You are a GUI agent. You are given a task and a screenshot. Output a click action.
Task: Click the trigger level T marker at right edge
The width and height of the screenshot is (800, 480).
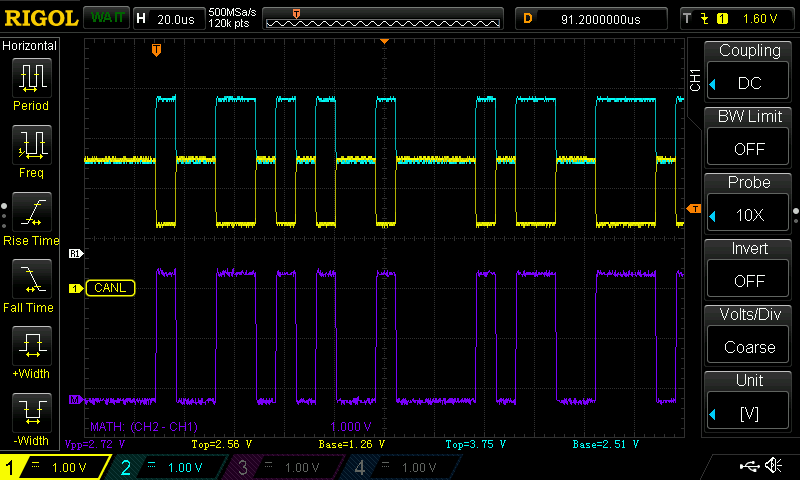[x=694, y=208]
